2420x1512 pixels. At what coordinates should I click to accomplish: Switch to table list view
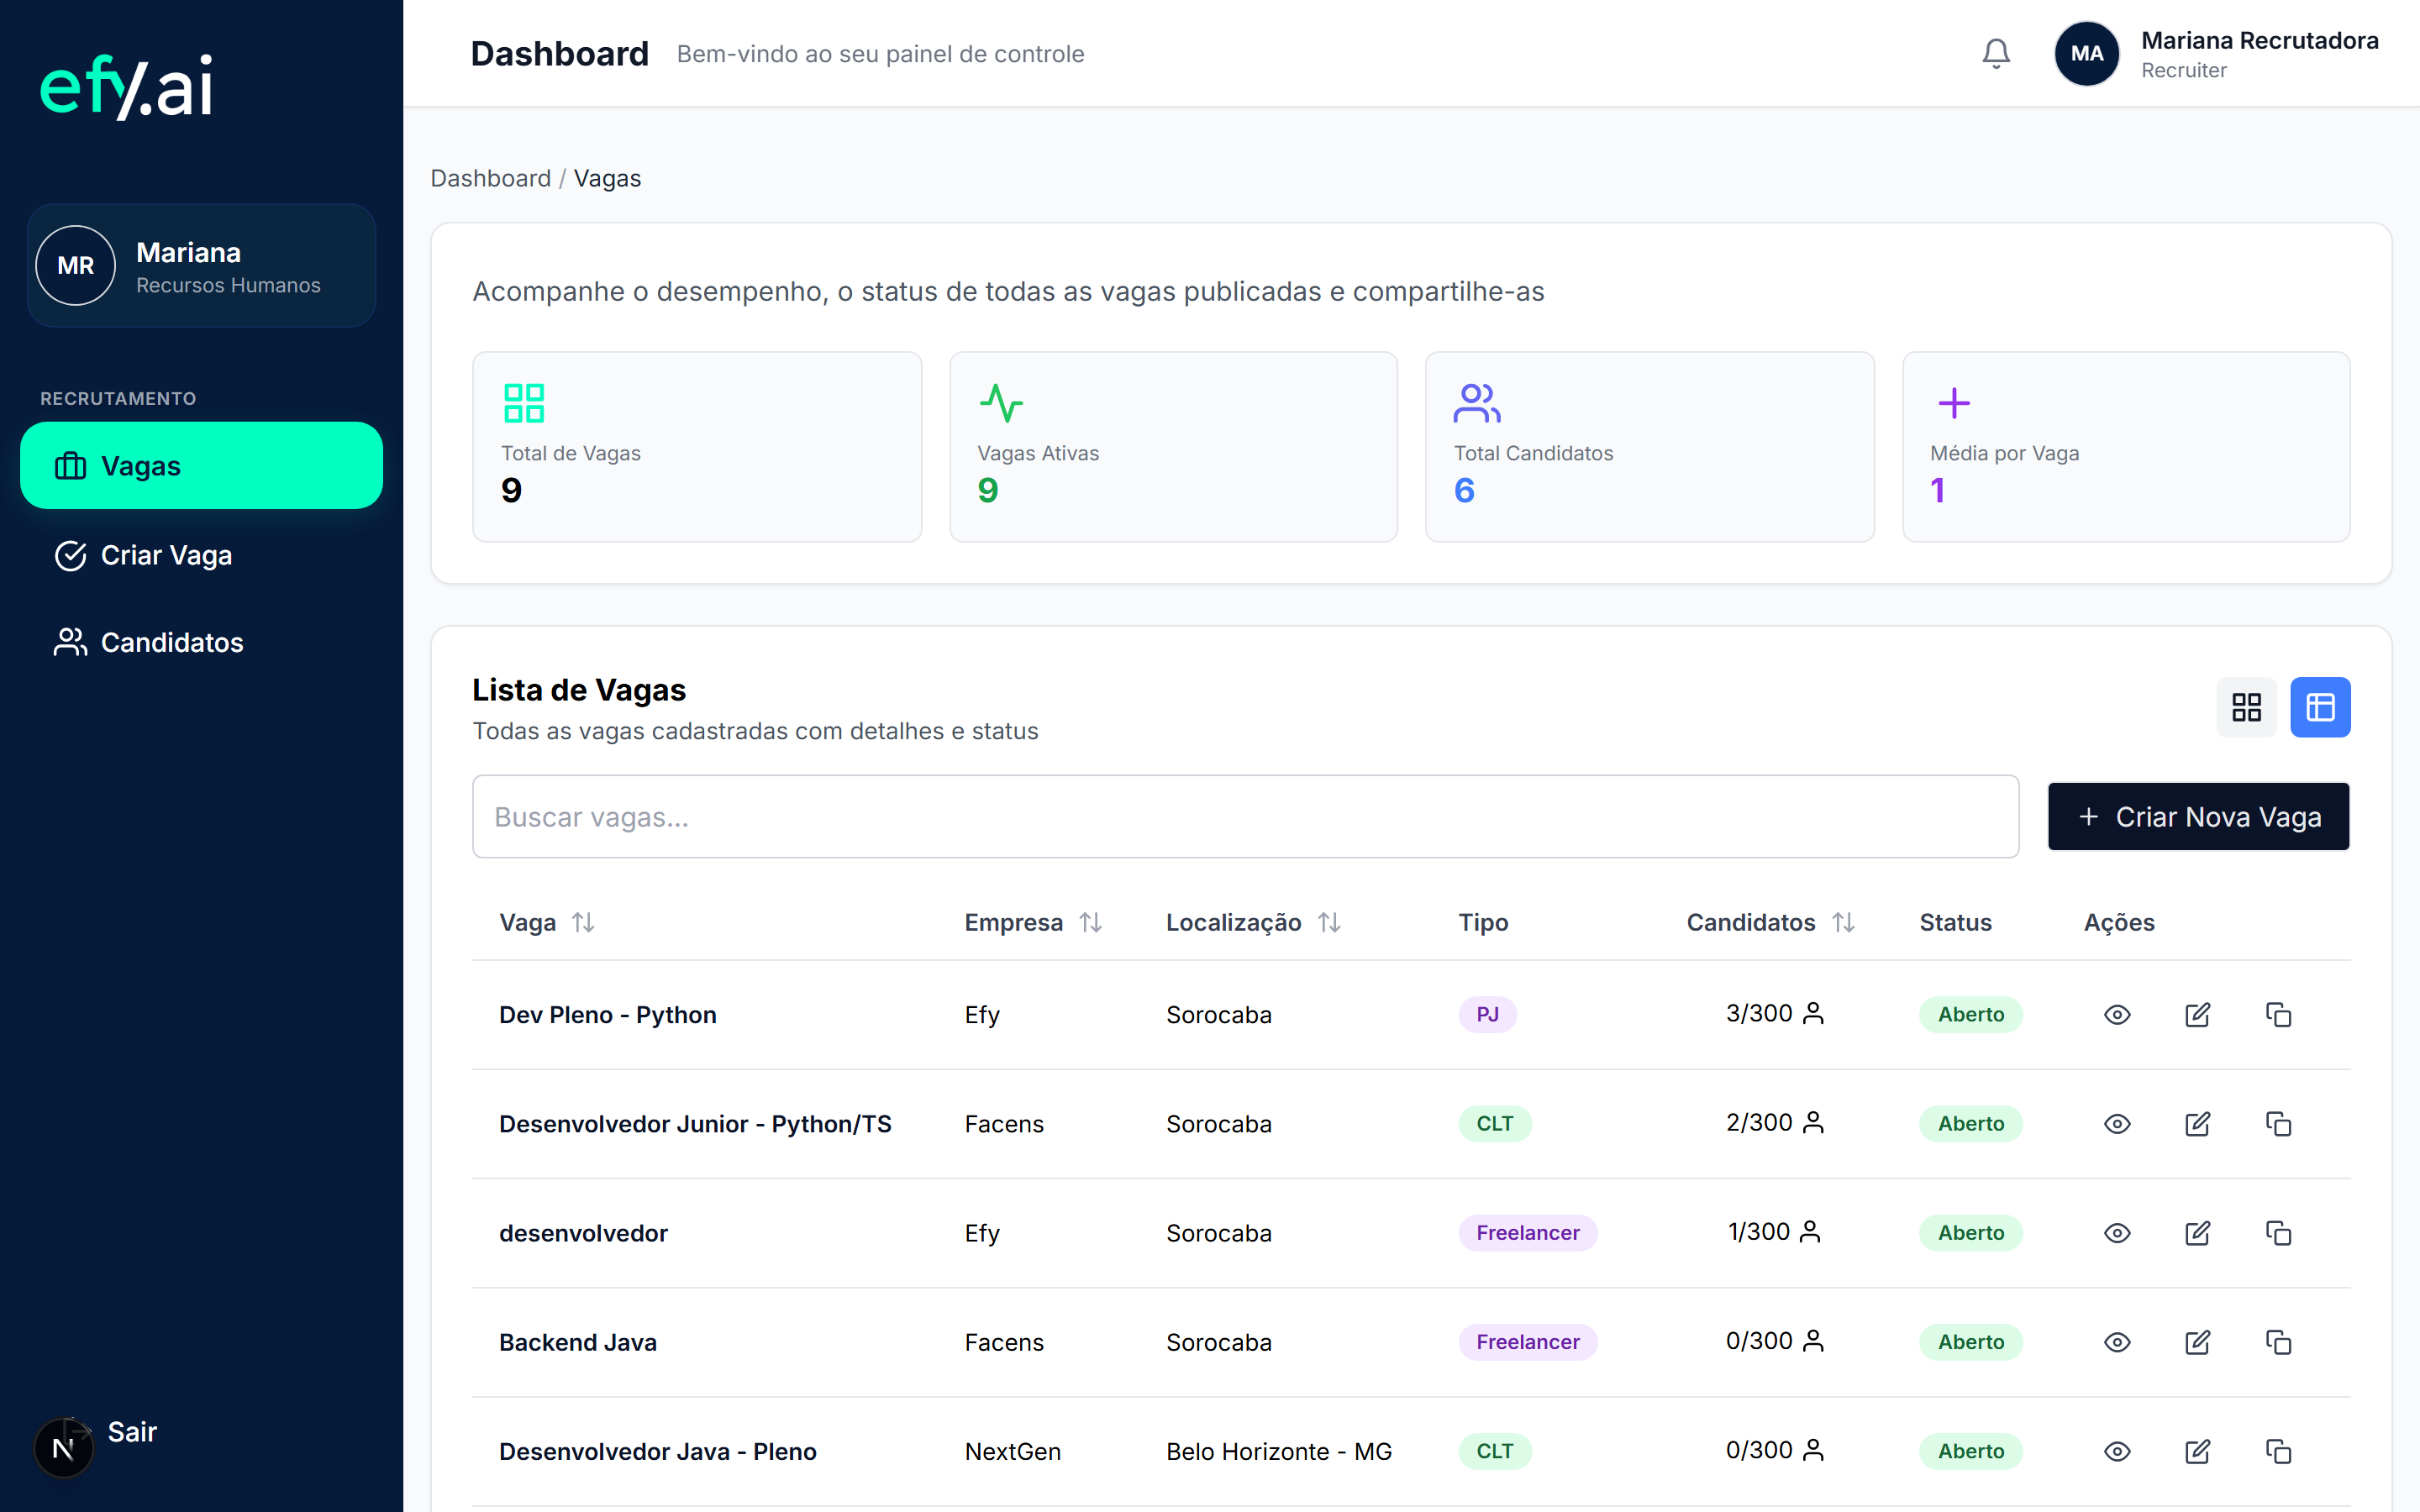point(2320,707)
